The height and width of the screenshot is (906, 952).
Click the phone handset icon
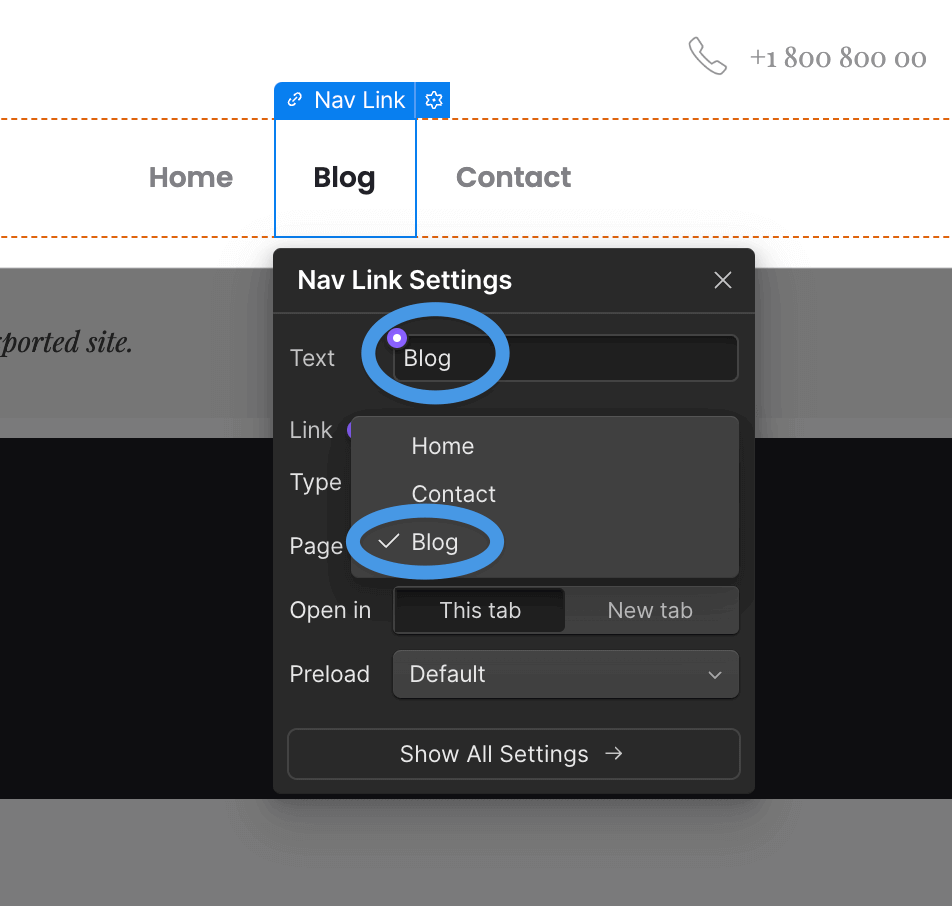[707, 56]
